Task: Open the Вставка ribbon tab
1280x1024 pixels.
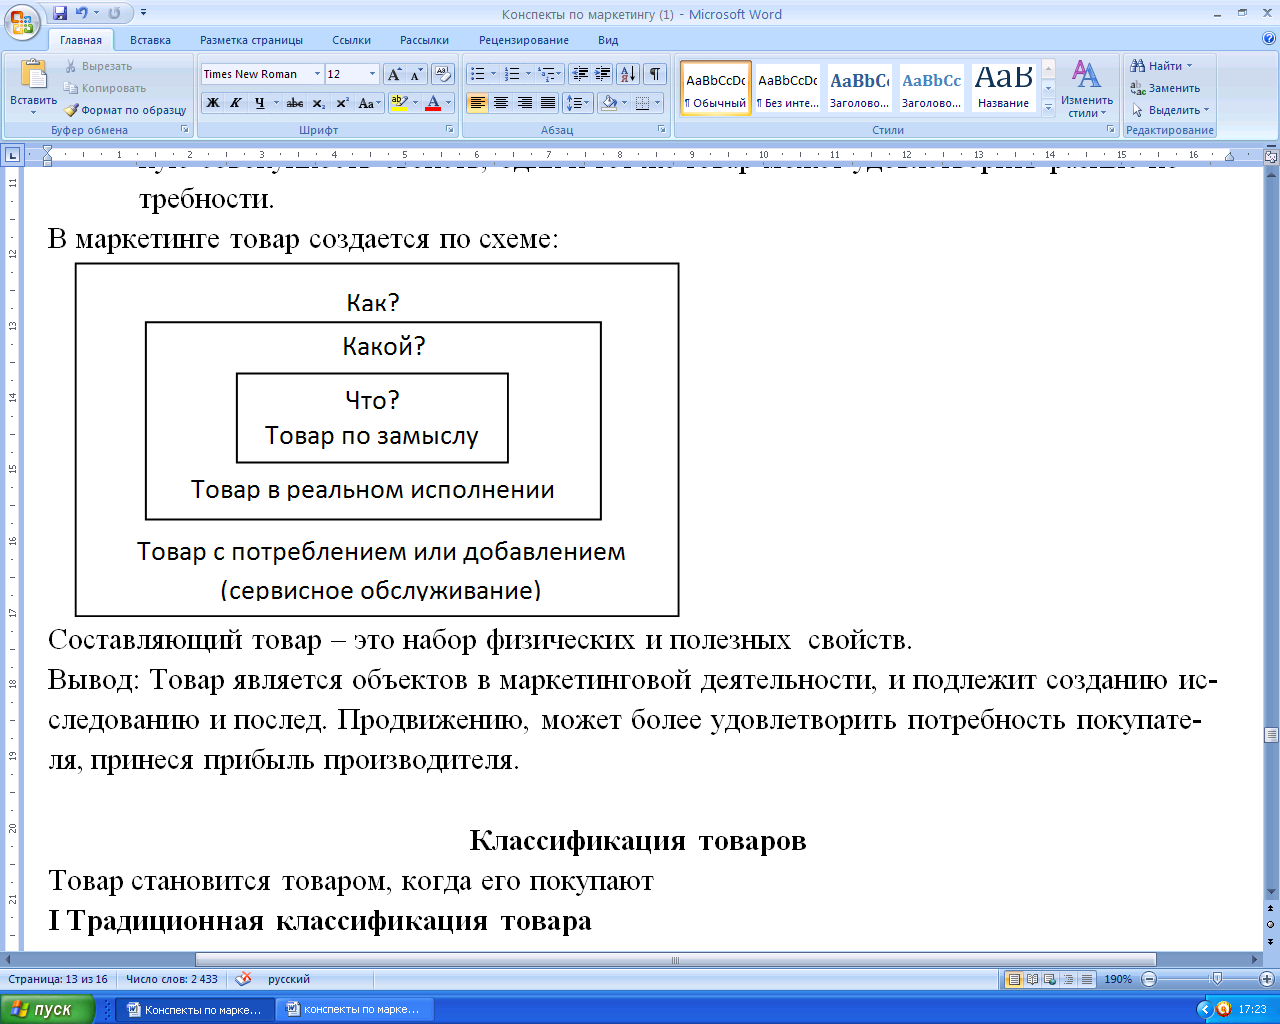Action: point(150,40)
